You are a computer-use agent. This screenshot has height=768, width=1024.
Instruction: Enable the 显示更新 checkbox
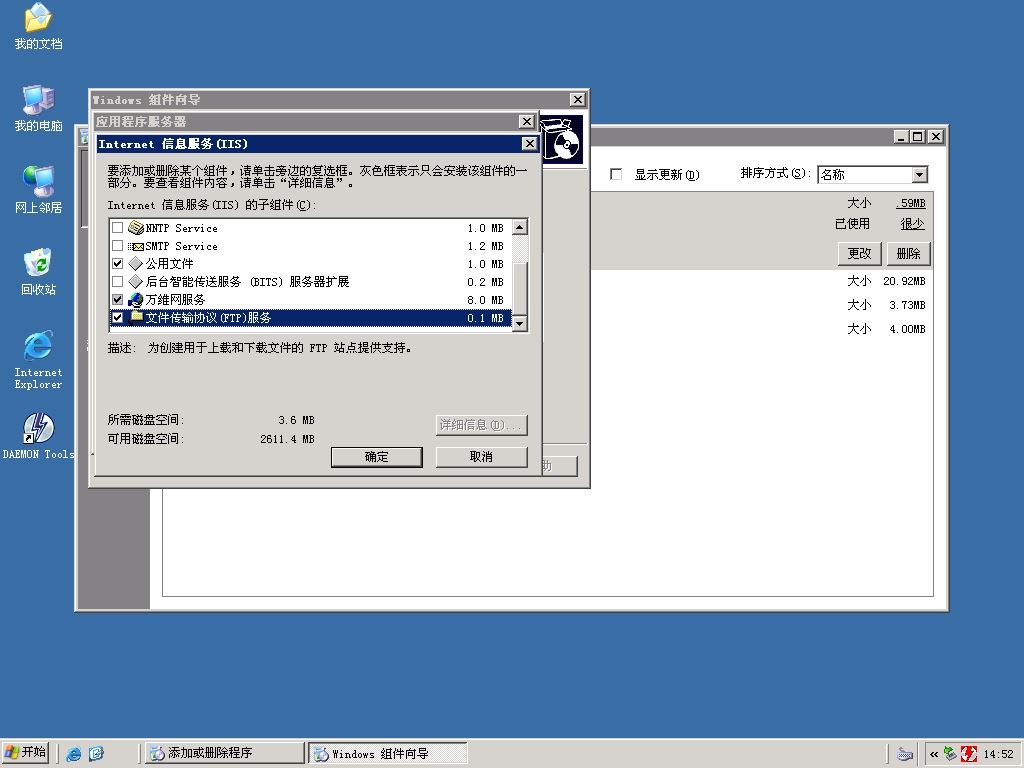tap(616, 174)
